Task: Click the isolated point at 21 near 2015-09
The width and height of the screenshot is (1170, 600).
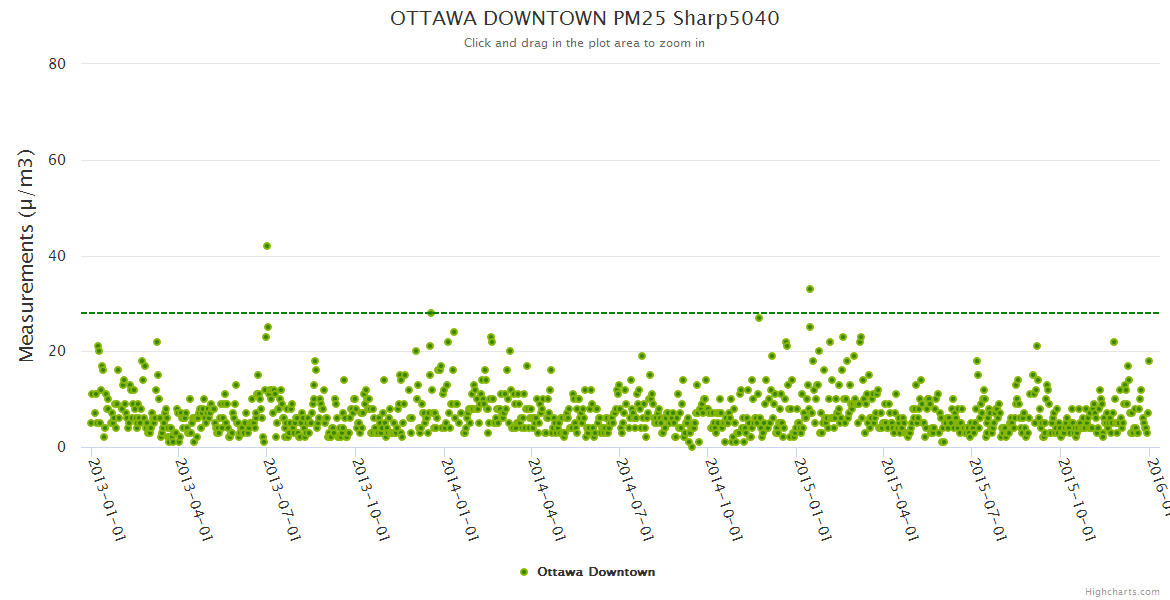Action: (1037, 346)
